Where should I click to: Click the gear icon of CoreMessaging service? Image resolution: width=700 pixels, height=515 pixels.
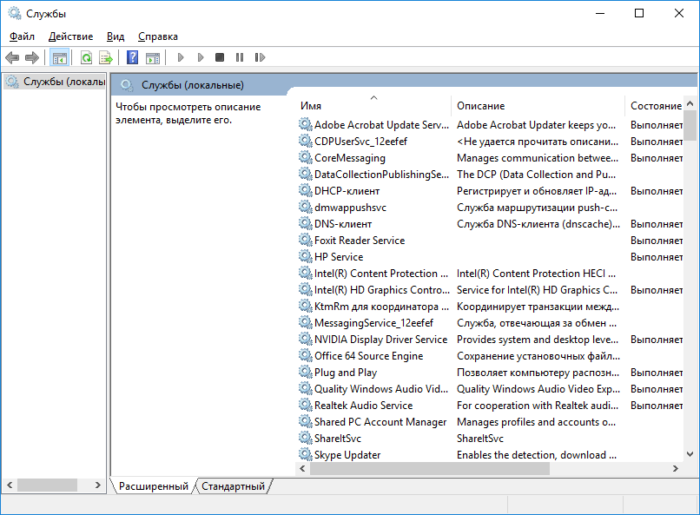(305, 158)
